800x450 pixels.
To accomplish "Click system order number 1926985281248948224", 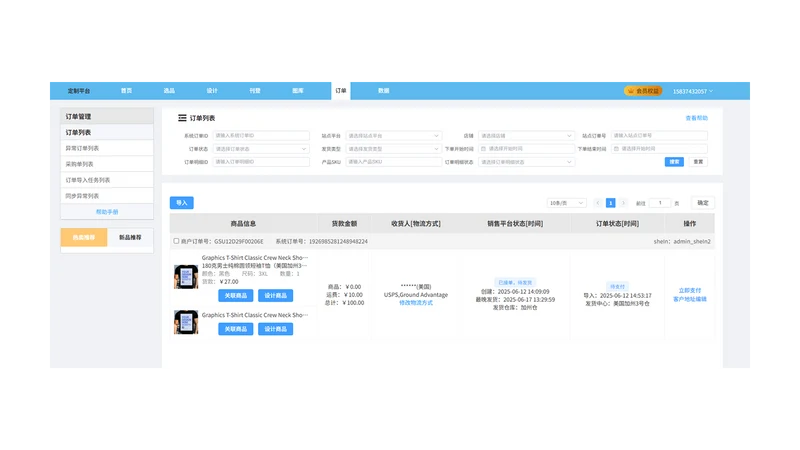I will [338, 241].
